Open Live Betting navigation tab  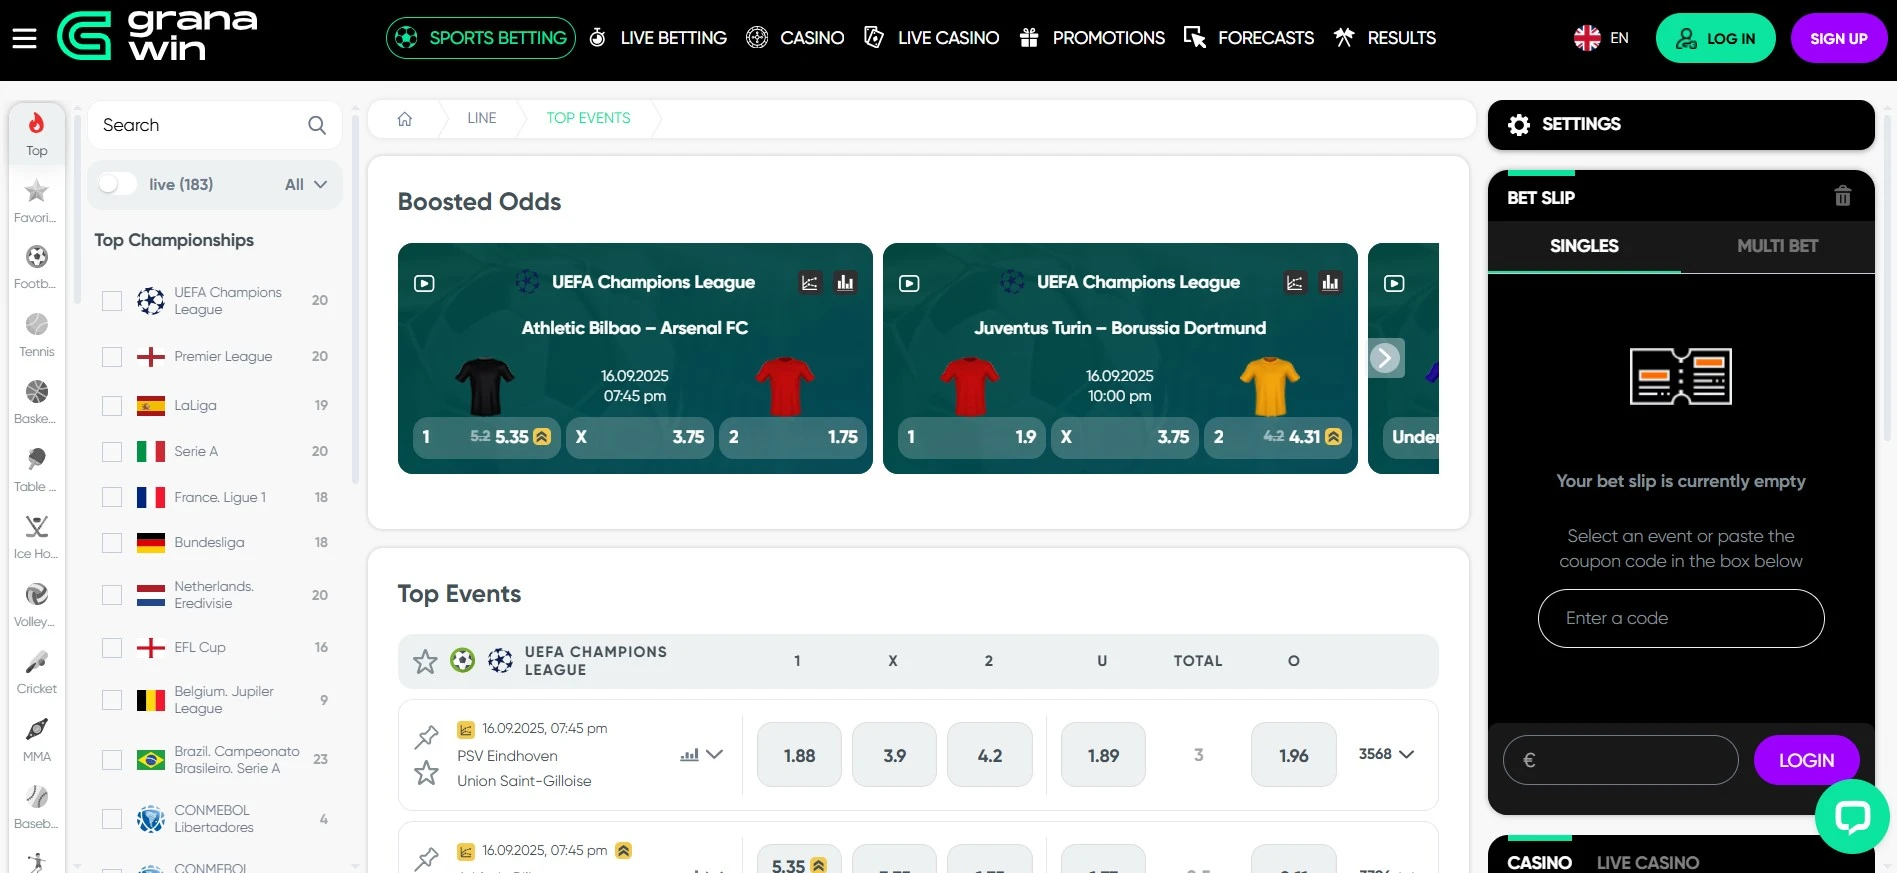[x=658, y=38]
